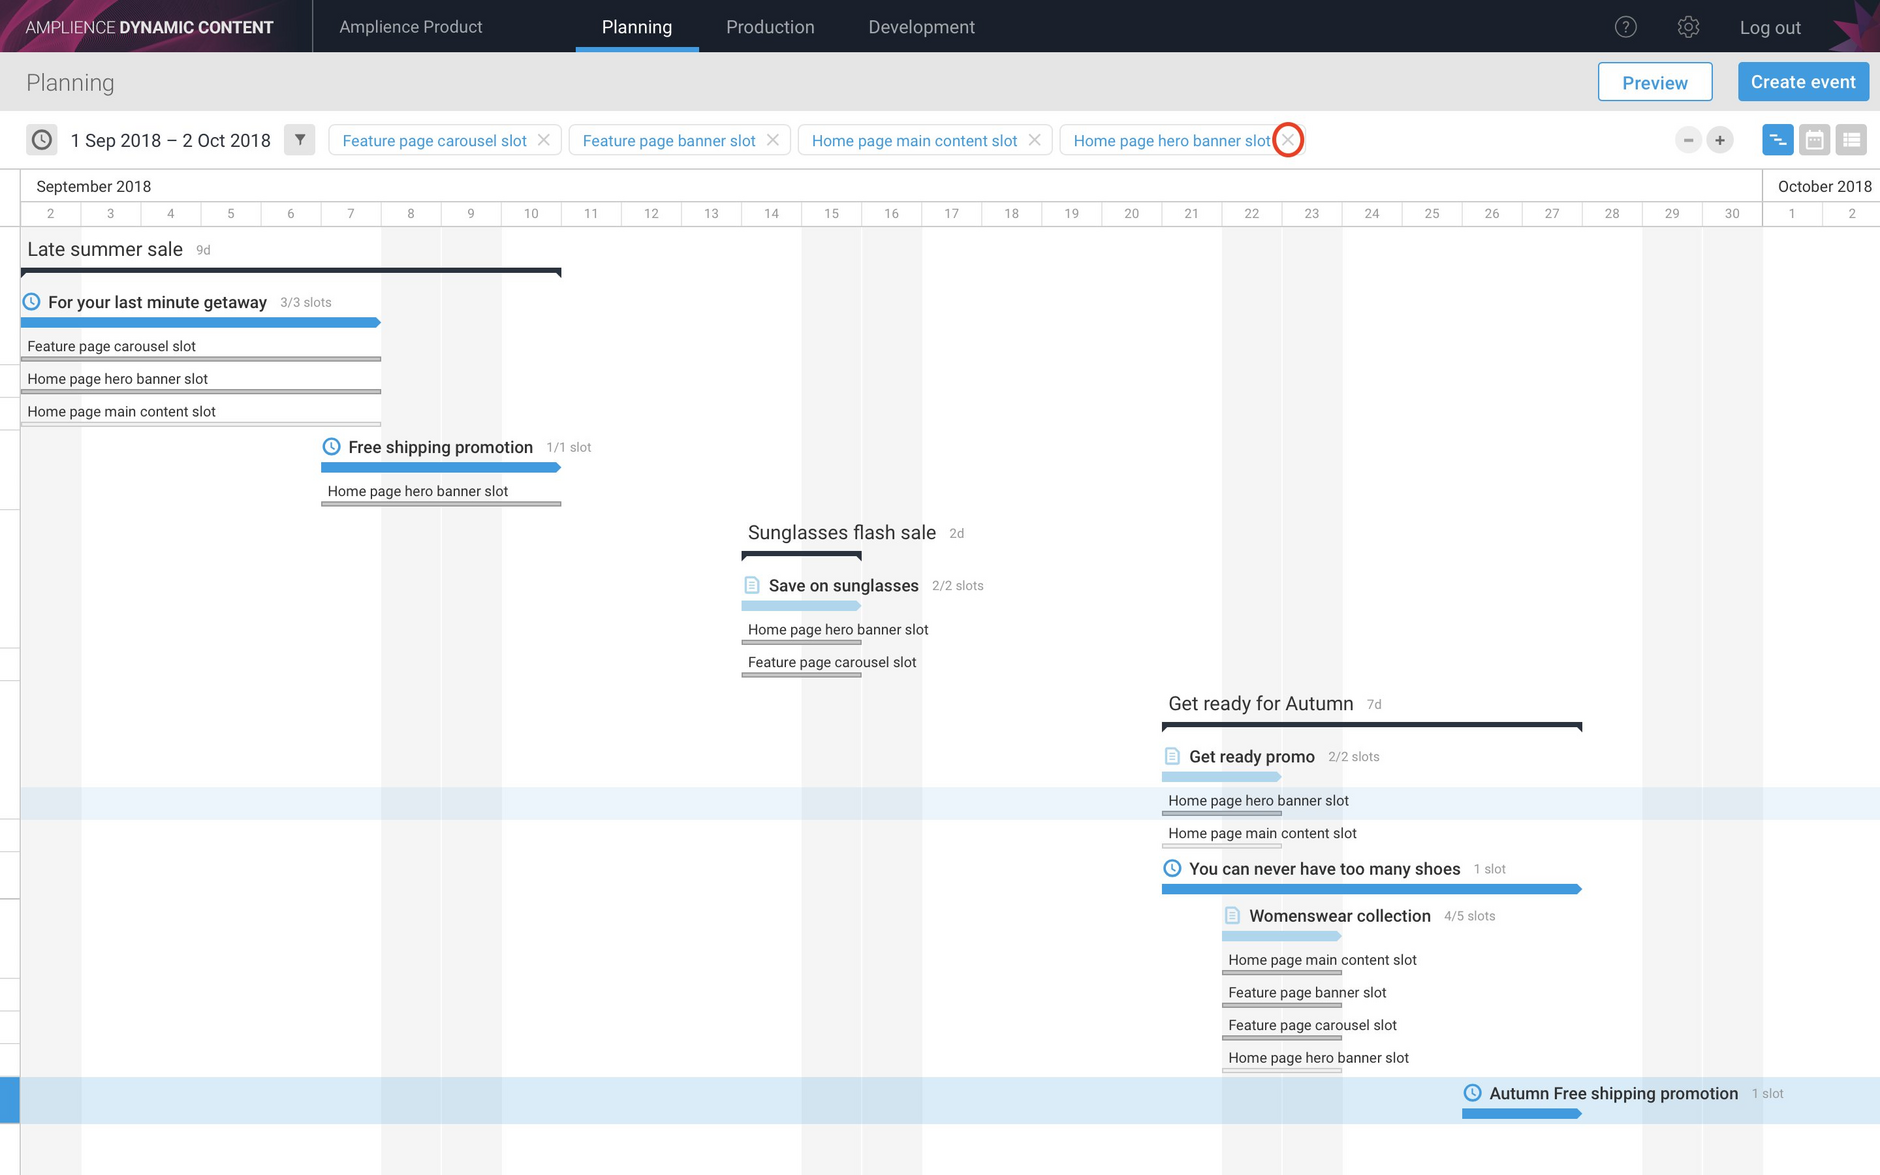Click the Womenswear collection progress bar
This screenshot has width=1880, height=1175.
tap(1282, 936)
